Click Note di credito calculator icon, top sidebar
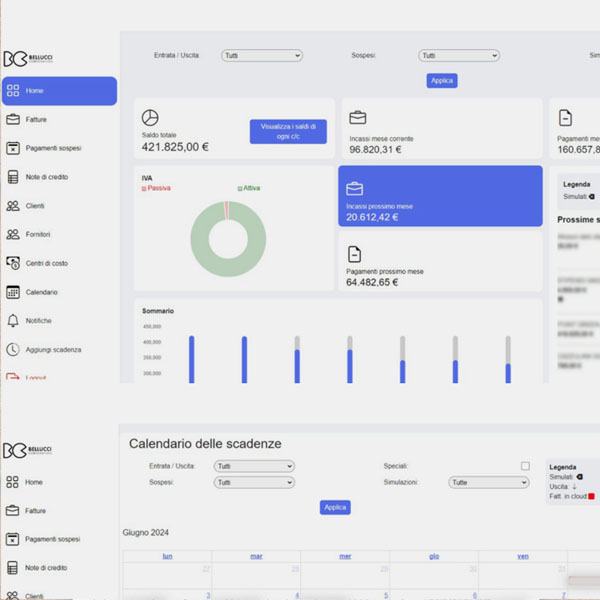Screen dimensions: 600x600 13,177
